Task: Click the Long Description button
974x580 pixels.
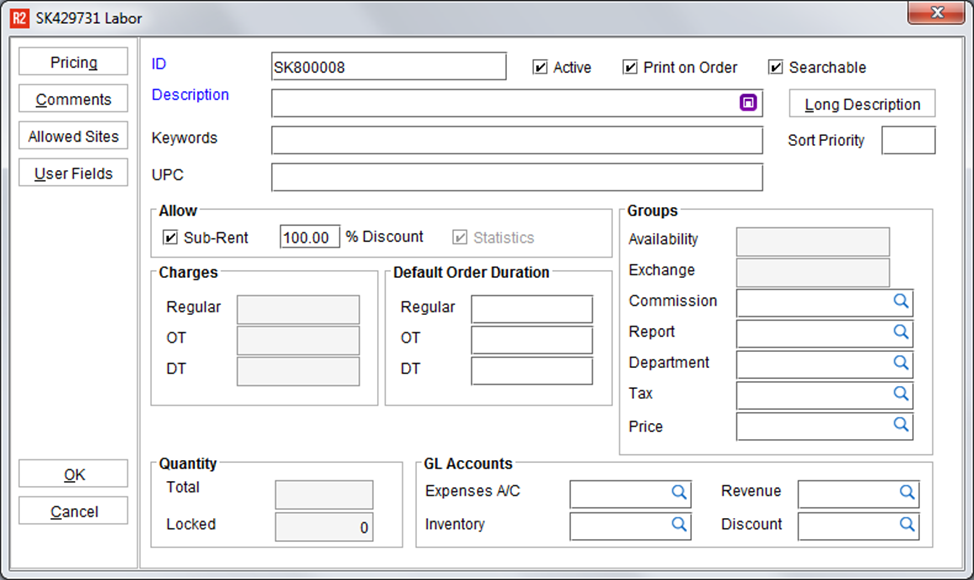Action: (862, 104)
